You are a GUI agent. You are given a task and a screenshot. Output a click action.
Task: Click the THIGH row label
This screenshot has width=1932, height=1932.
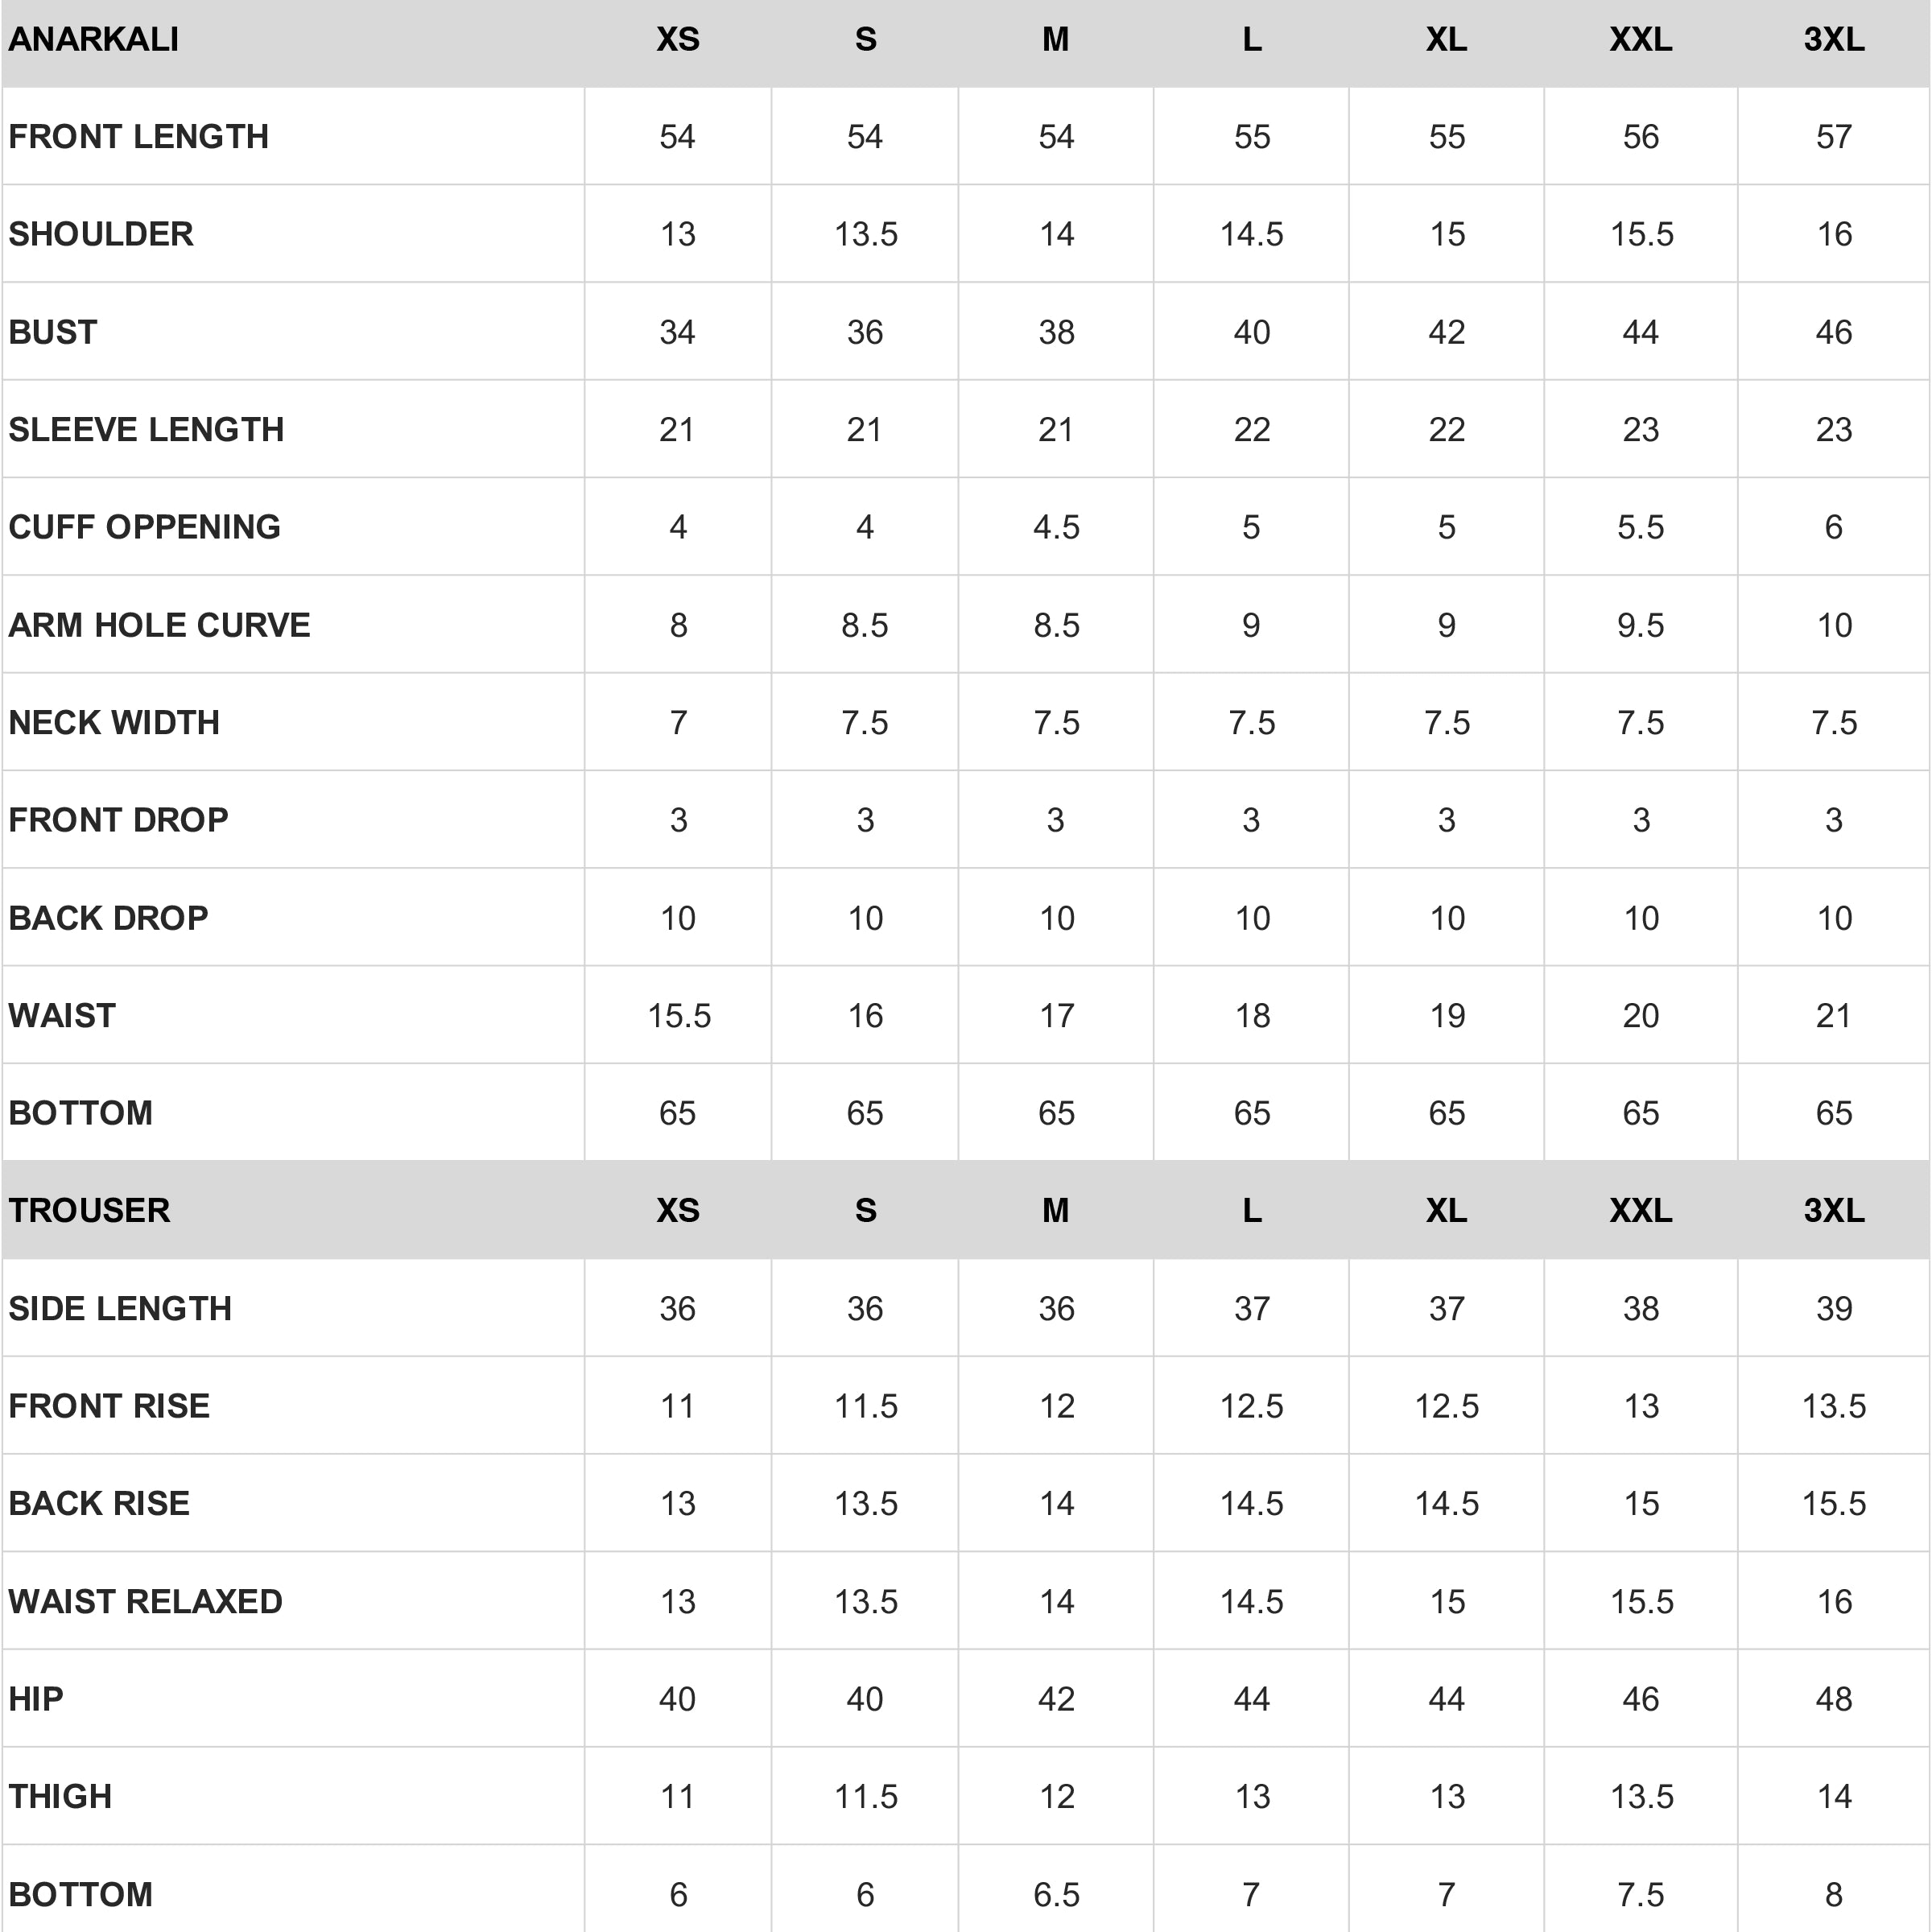[60, 1796]
